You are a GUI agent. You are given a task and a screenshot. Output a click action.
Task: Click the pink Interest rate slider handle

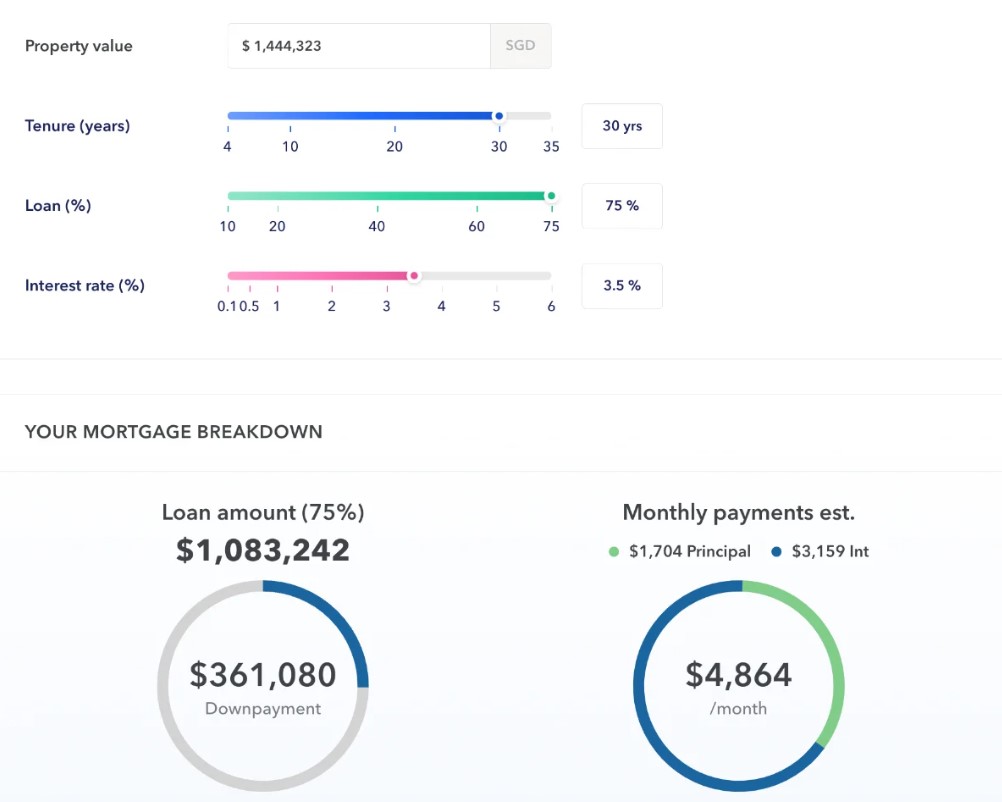pyautogui.click(x=414, y=276)
